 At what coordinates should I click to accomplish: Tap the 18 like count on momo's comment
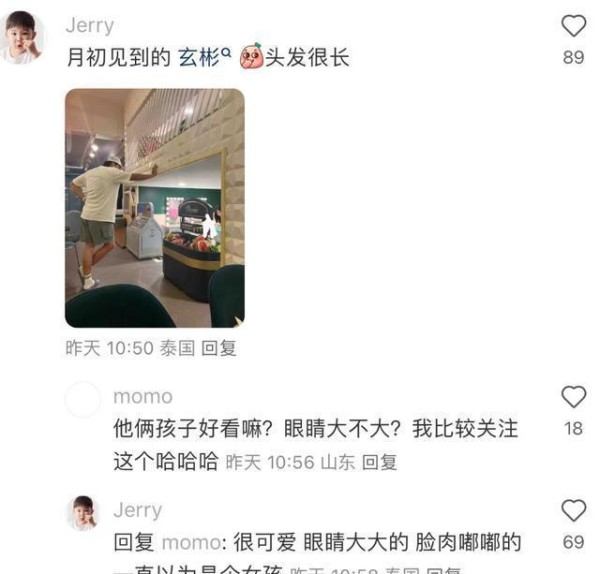pos(574,428)
